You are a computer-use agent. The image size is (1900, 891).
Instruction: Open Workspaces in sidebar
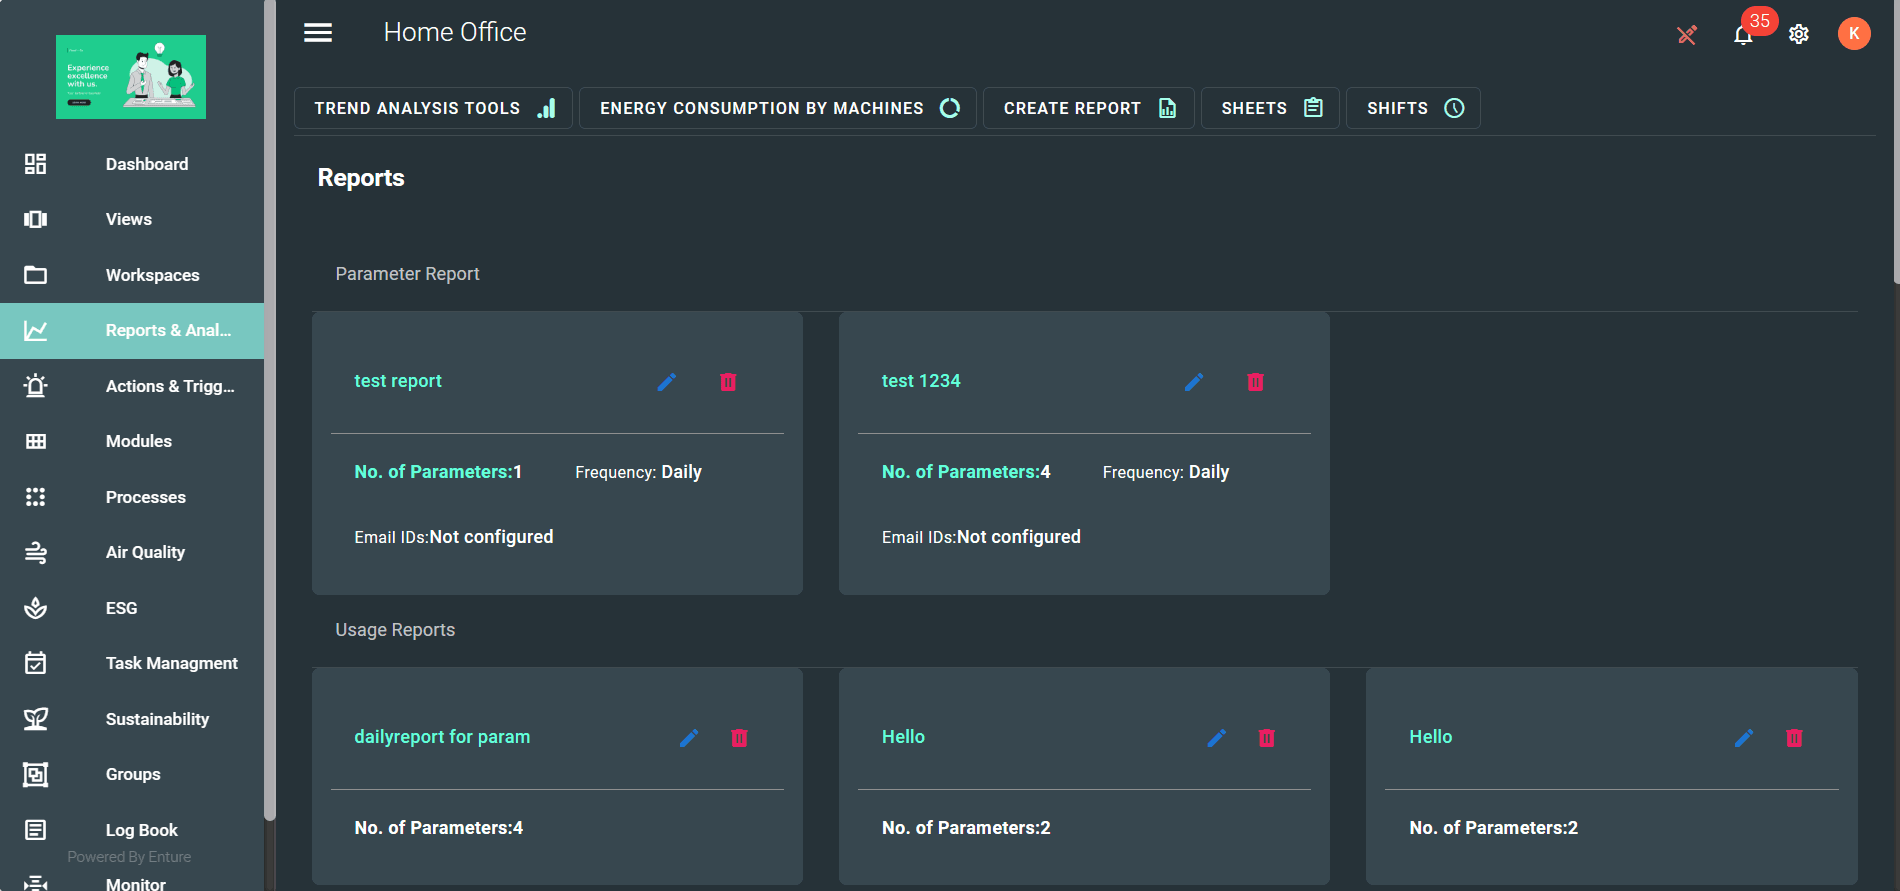(132, 275)
